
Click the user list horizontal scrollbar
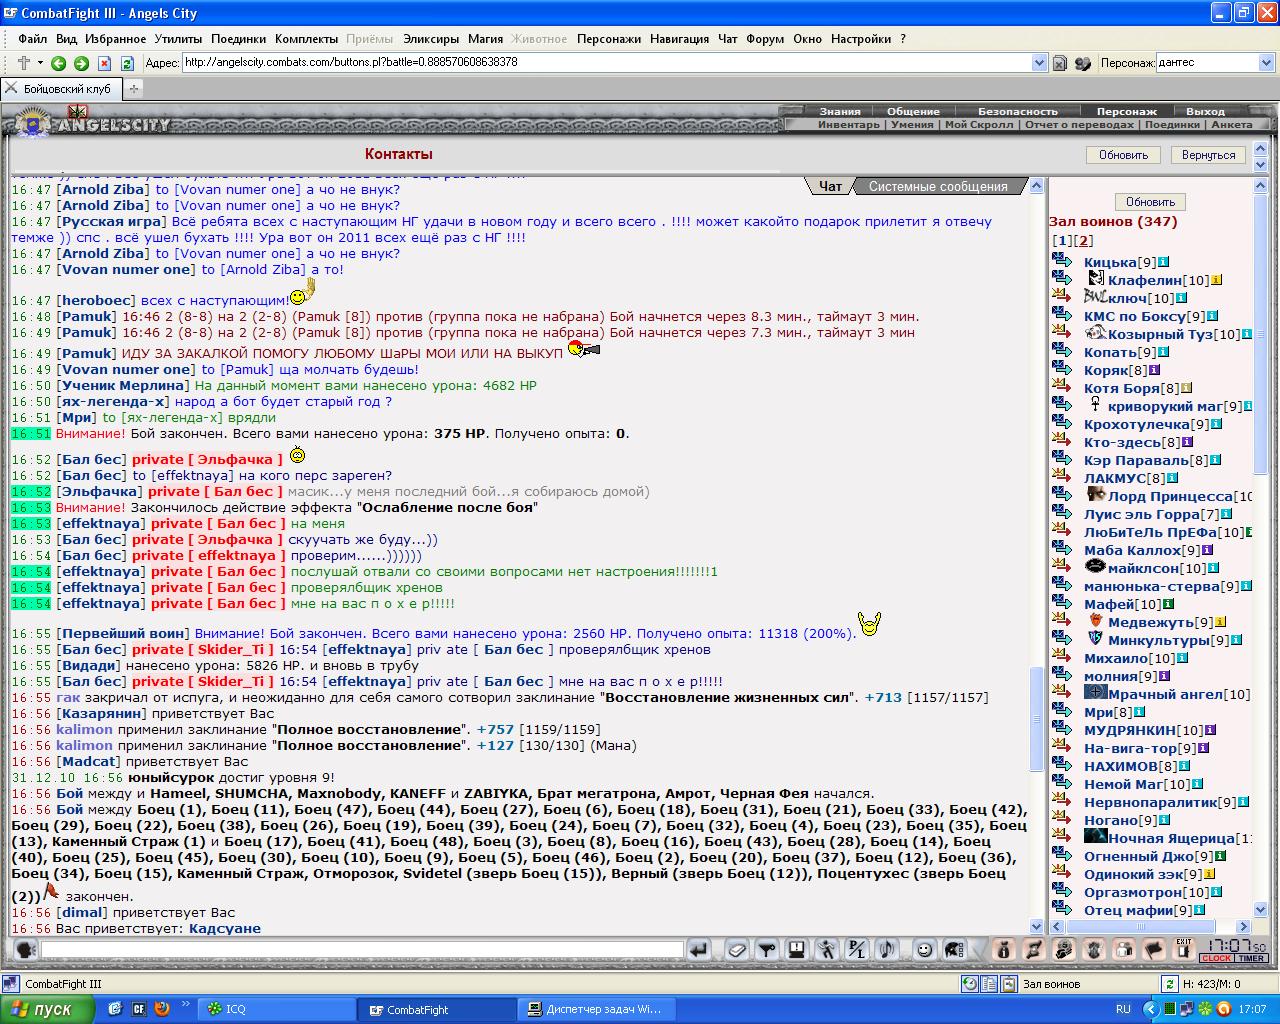(x=1151, y=926)
